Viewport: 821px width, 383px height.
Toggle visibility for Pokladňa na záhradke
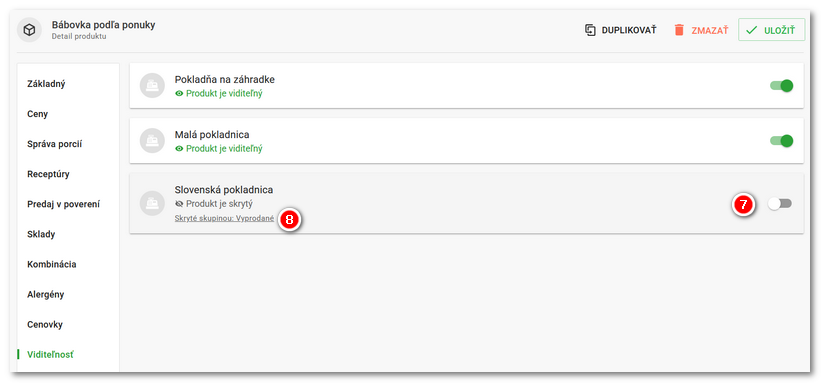pyautogui.click(x=781, y=86)
